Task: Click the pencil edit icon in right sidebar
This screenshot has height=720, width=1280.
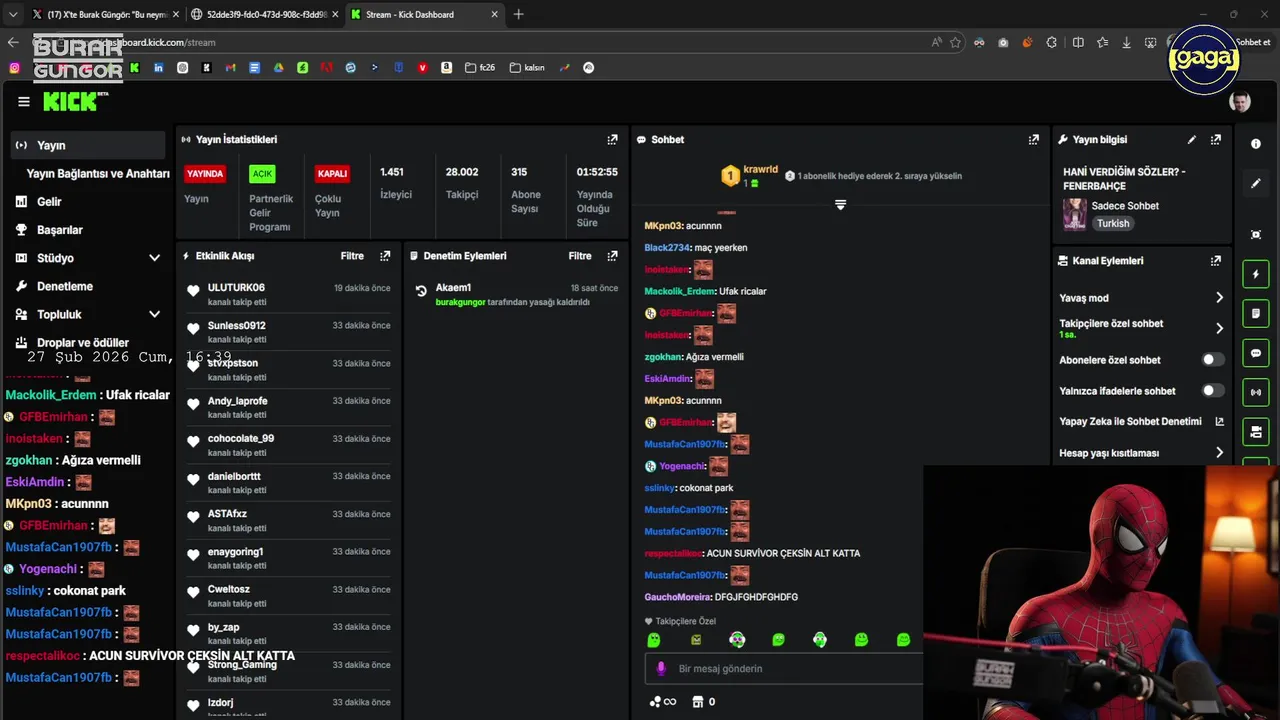Action: (x=1256, y=184)
